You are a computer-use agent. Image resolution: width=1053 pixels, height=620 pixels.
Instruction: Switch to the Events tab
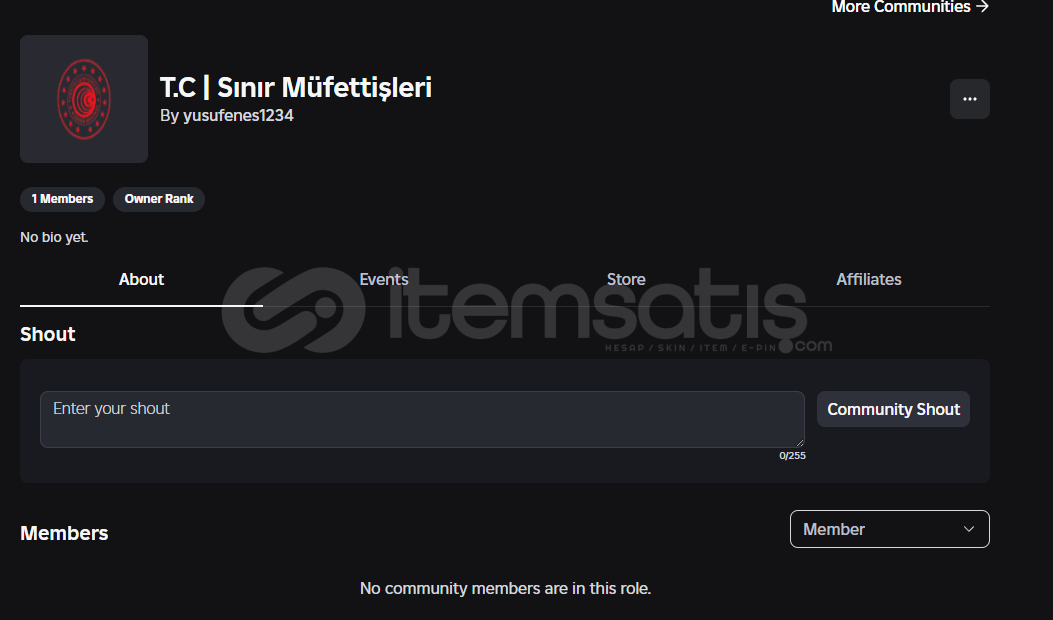coord(383,279)
